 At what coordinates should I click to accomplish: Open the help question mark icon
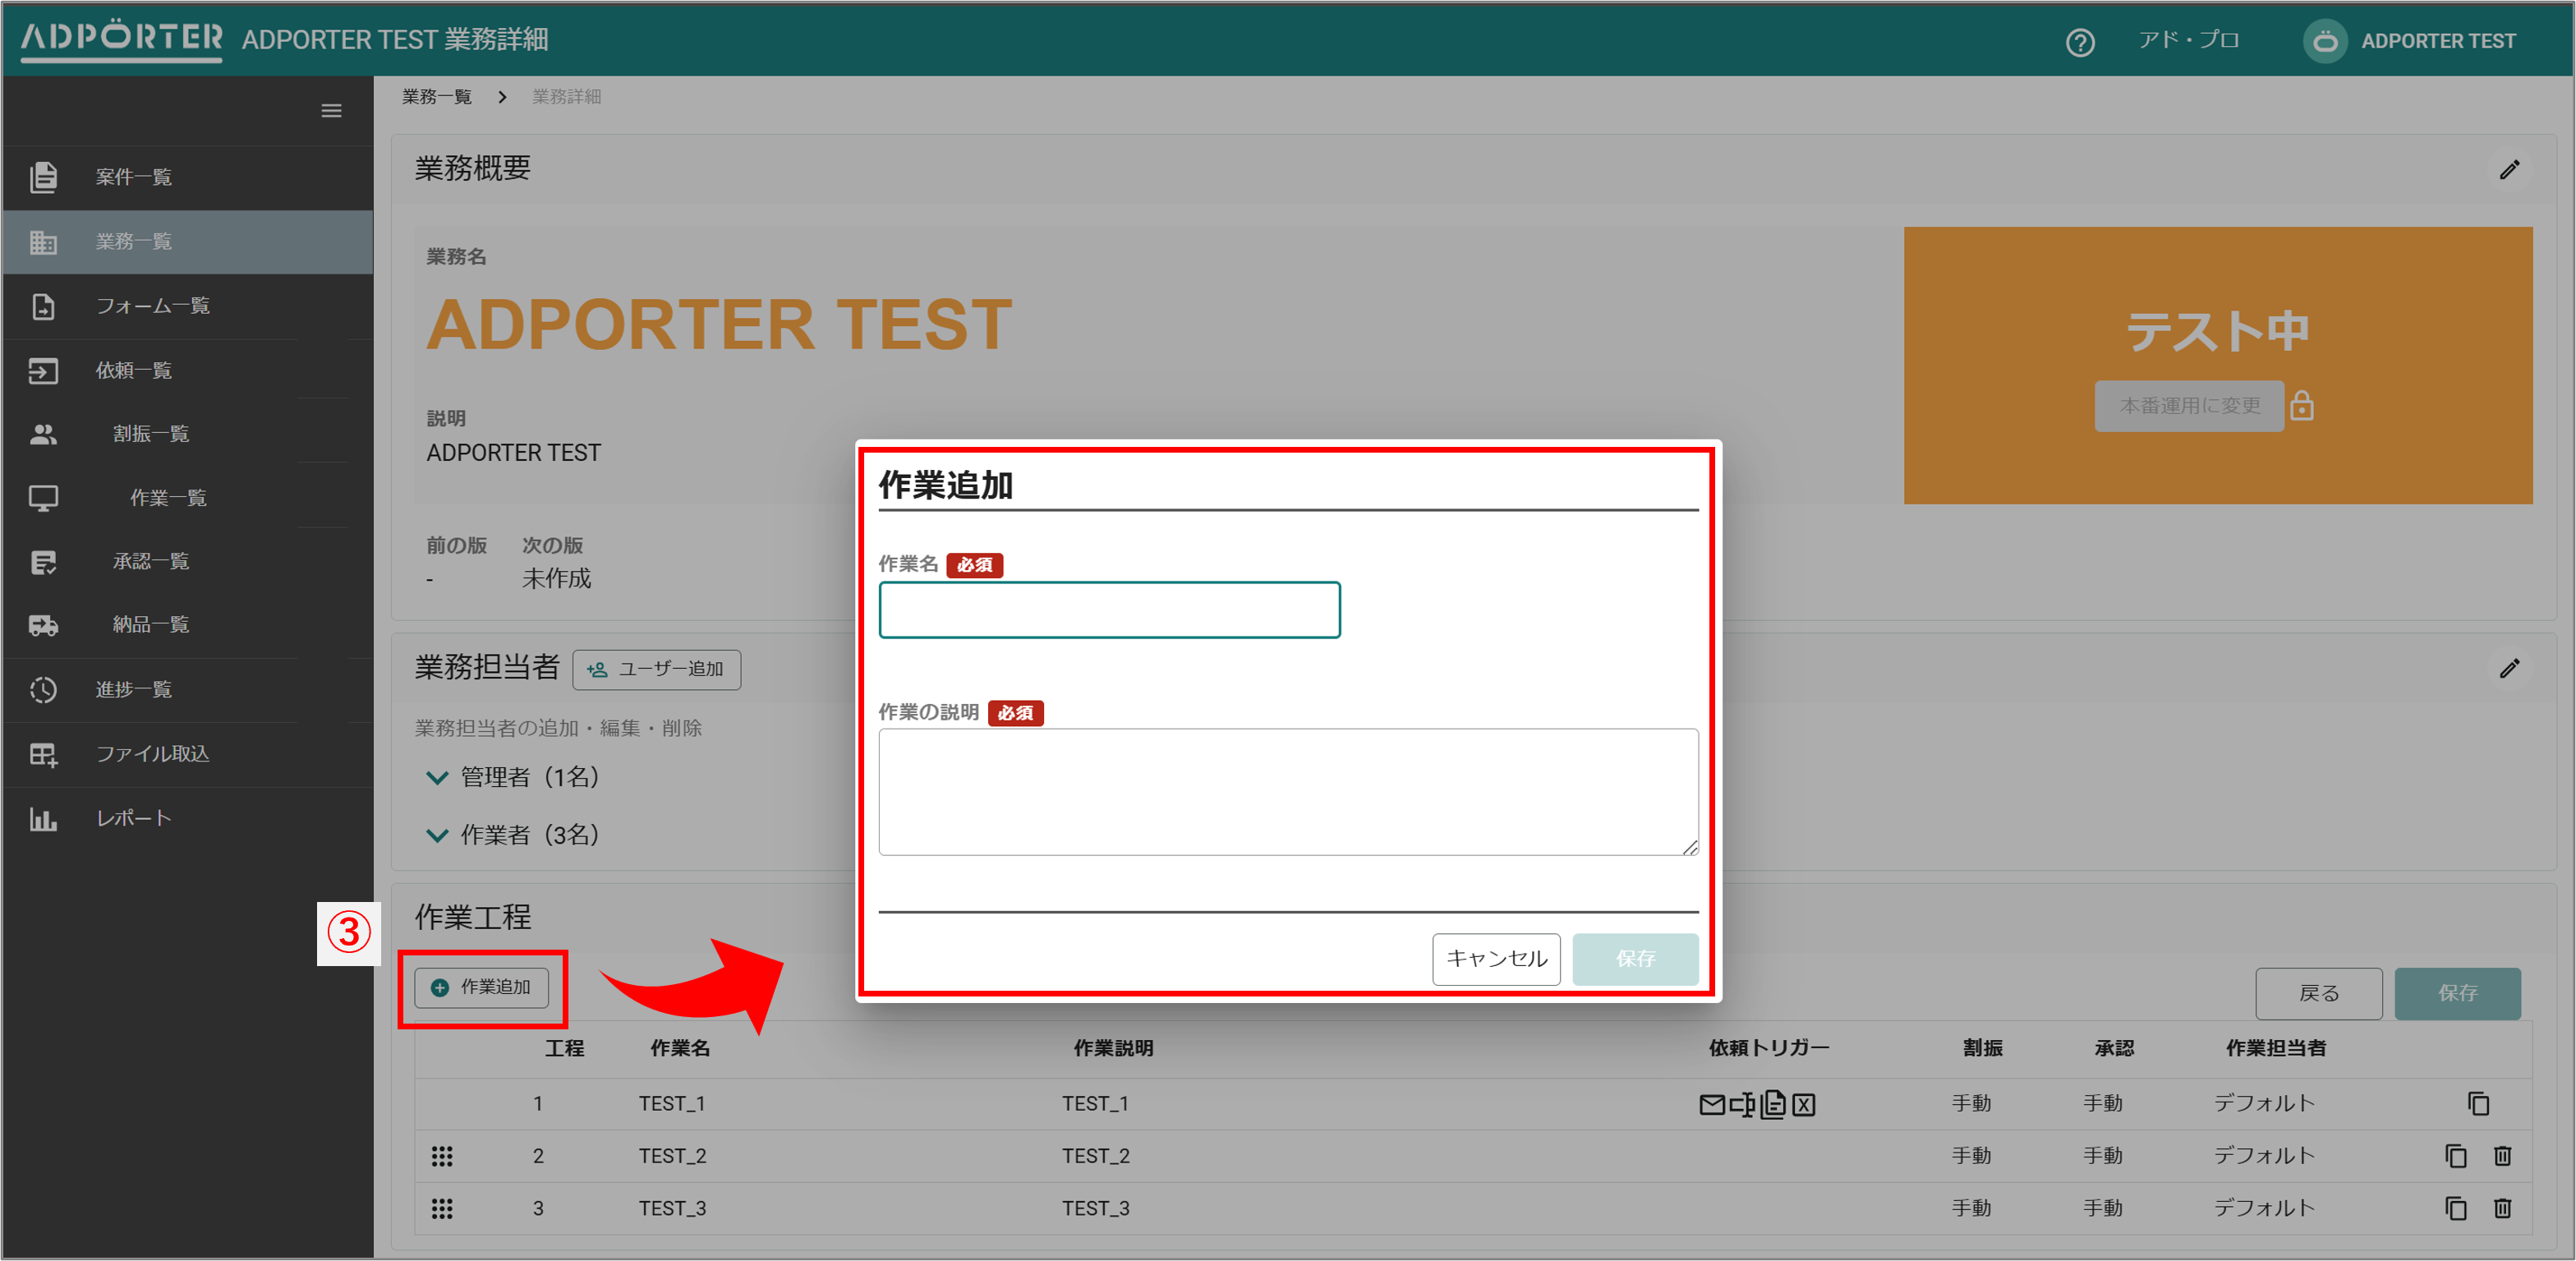click(2080, 43)
